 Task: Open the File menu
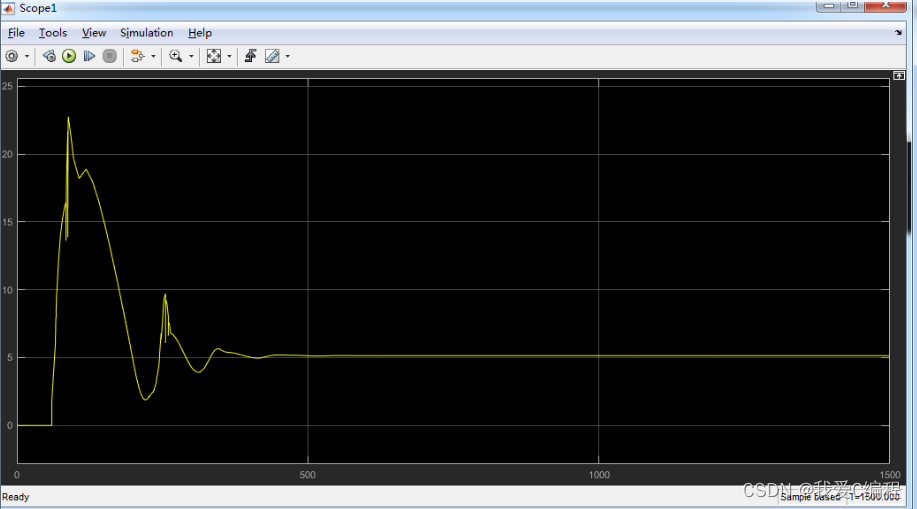coord(16,33)
